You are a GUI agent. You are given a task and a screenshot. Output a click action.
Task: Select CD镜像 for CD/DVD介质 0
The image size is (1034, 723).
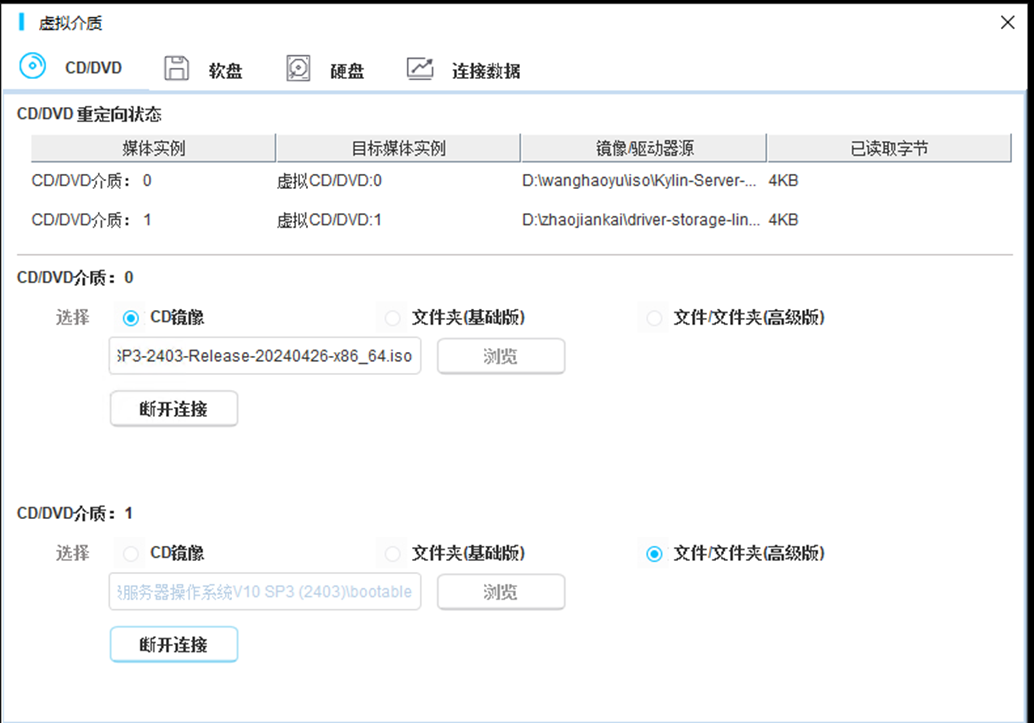131,318
